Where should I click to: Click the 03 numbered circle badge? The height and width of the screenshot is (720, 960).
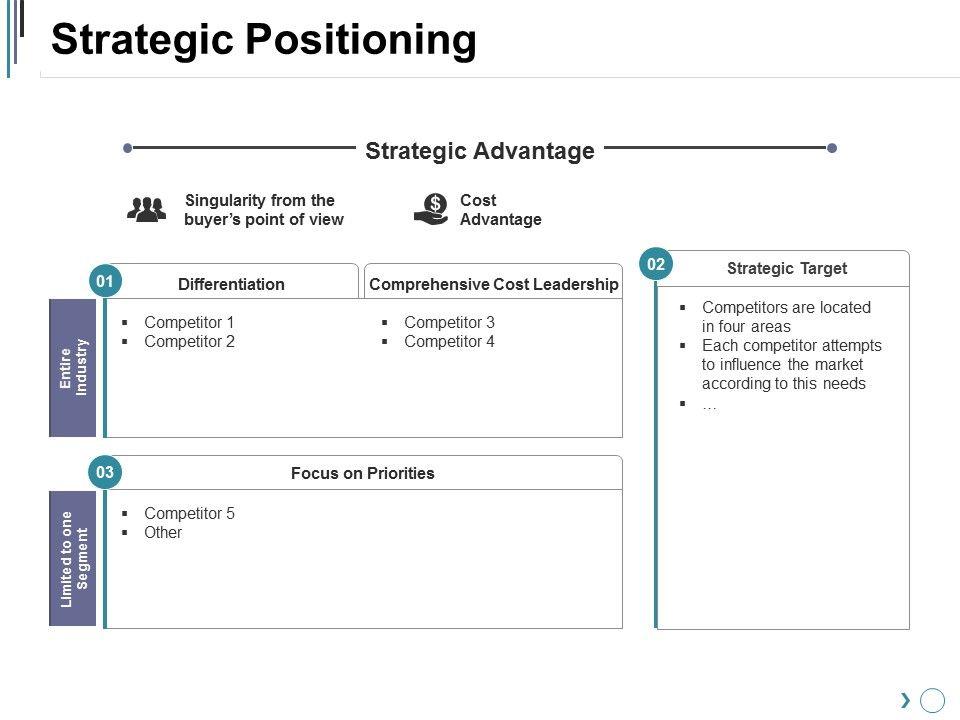105,472
